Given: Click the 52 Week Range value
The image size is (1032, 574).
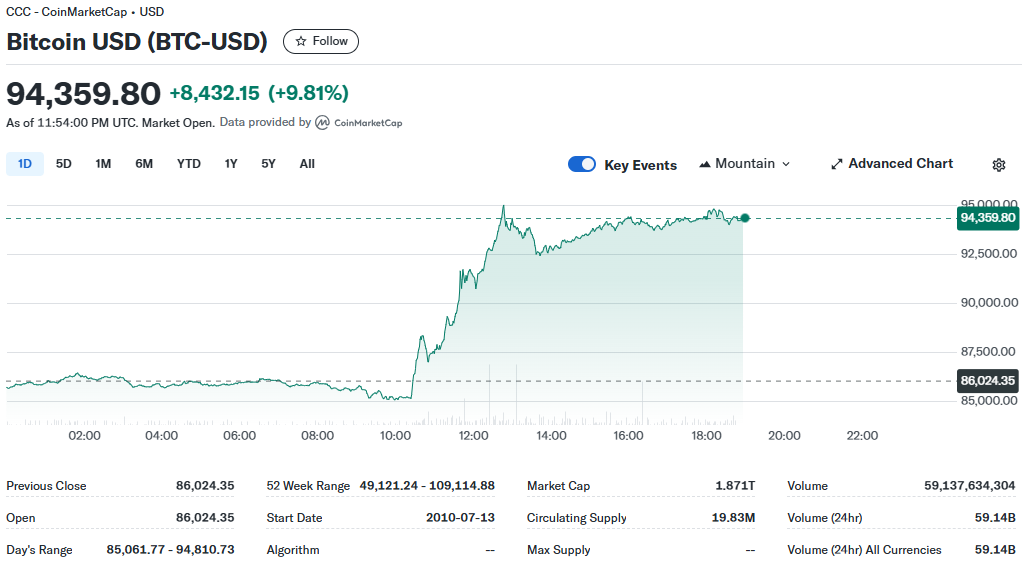Looking at the screenshot, I should tap(427, 486).
